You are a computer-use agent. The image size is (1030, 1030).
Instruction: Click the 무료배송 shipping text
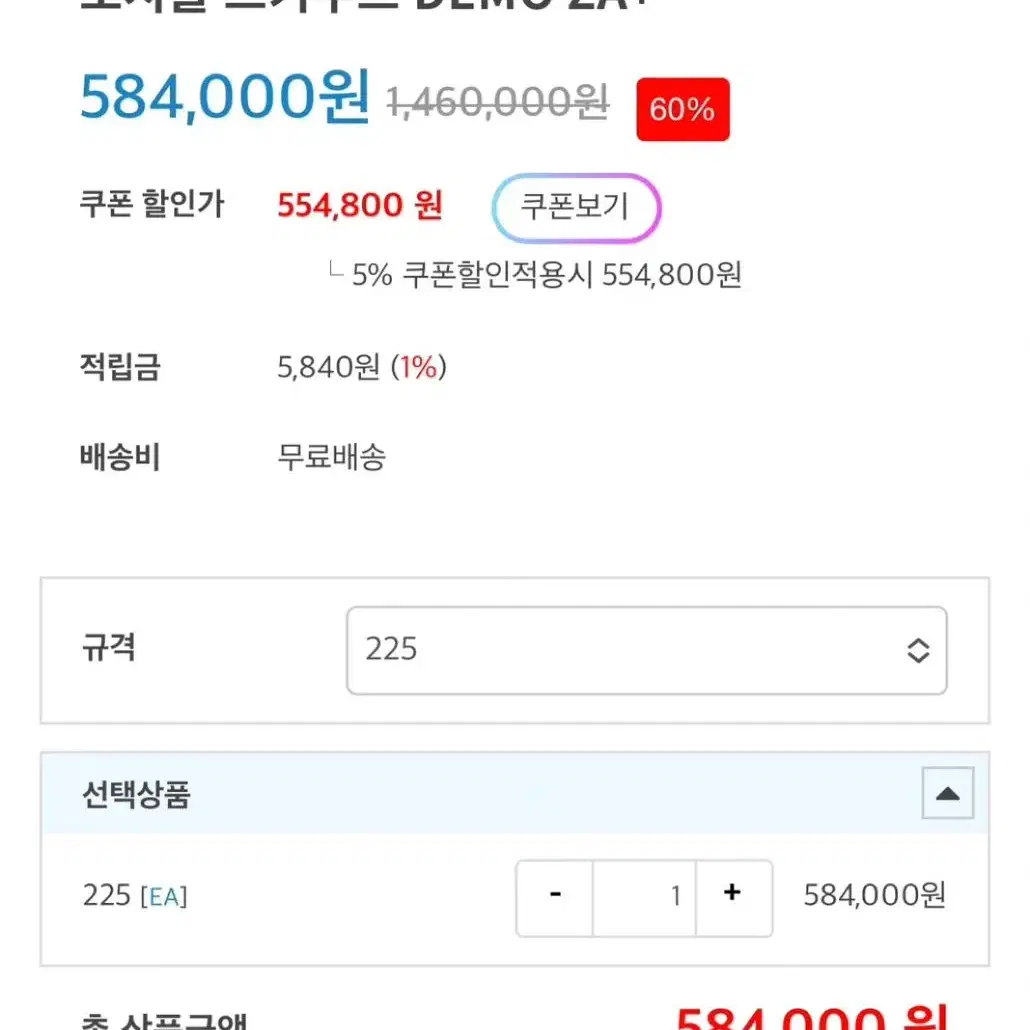point(332,457)
